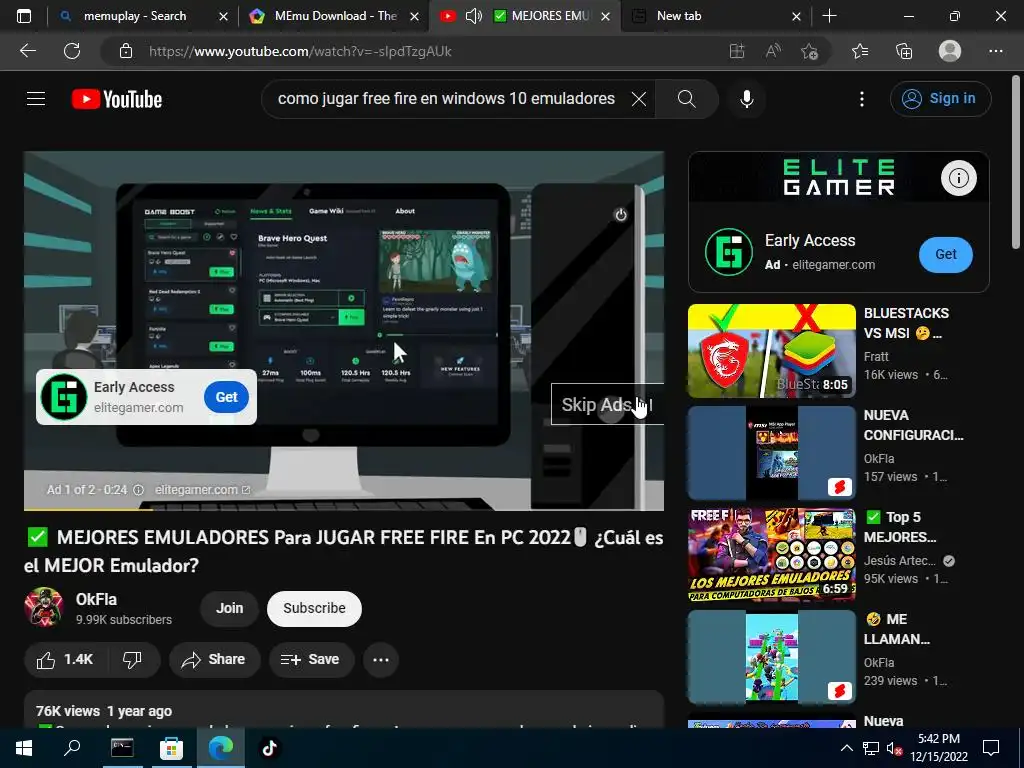Open TikTok from taskbar
The width and height of the screenshot is (1024, 768).
[x=270, y=748]
